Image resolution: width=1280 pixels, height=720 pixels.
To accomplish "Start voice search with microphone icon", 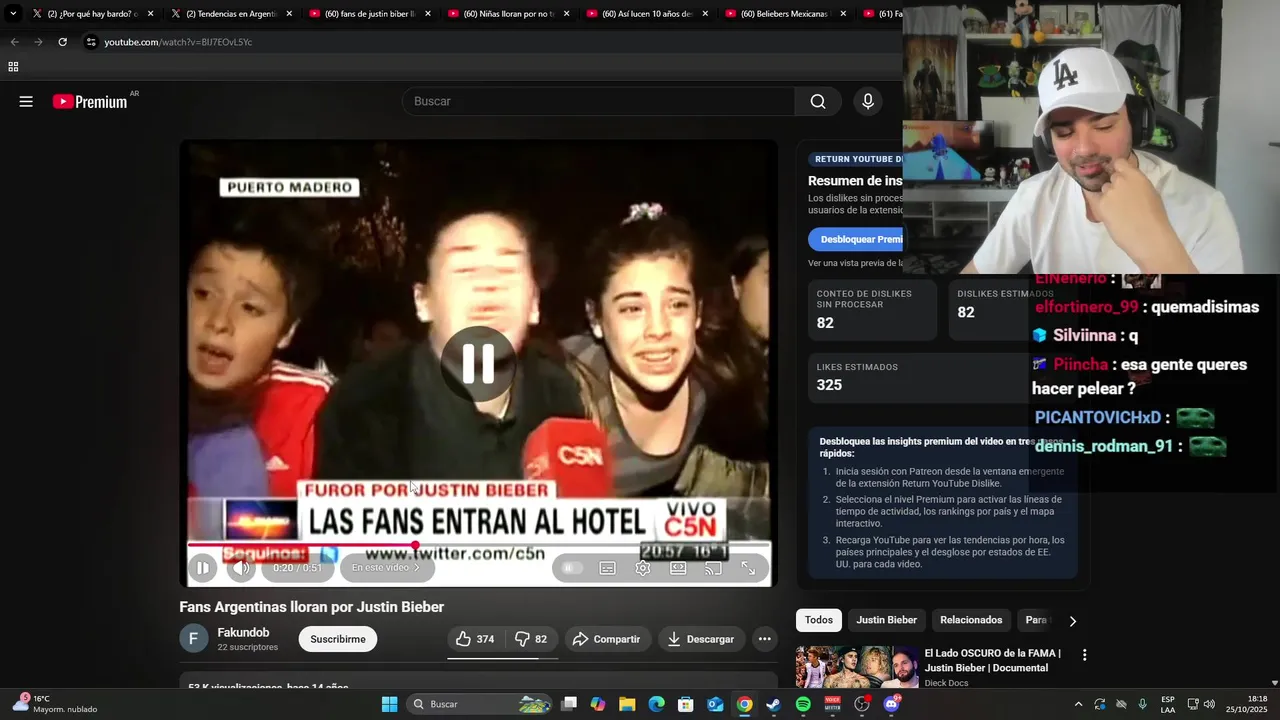I will (x=868, y=101).
